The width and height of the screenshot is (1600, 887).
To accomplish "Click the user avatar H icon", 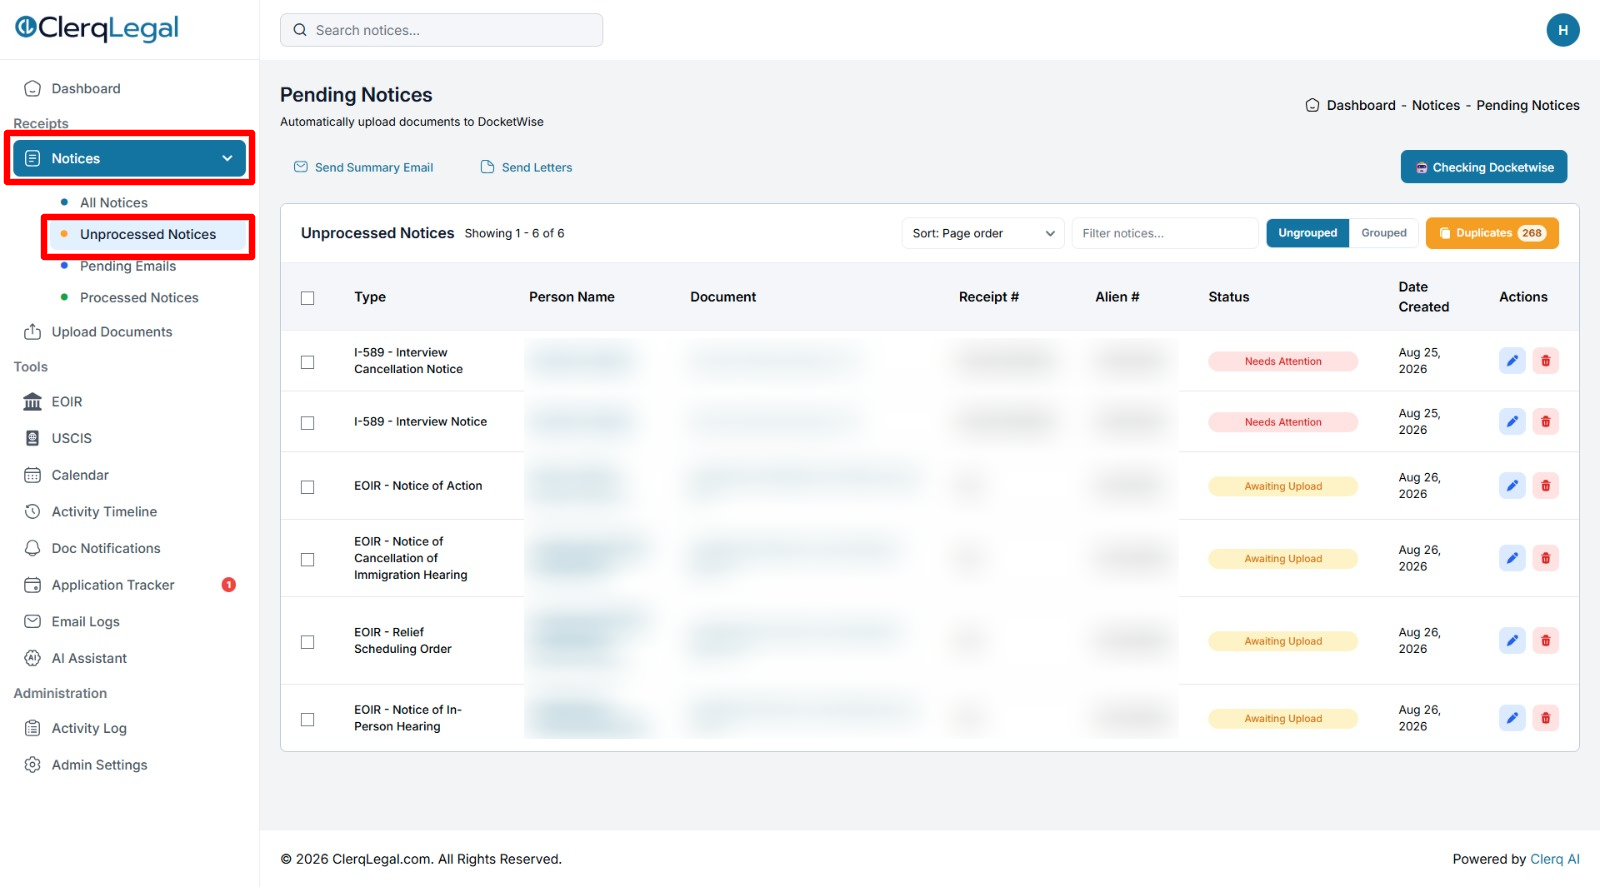I will [x=1563, y=30].
